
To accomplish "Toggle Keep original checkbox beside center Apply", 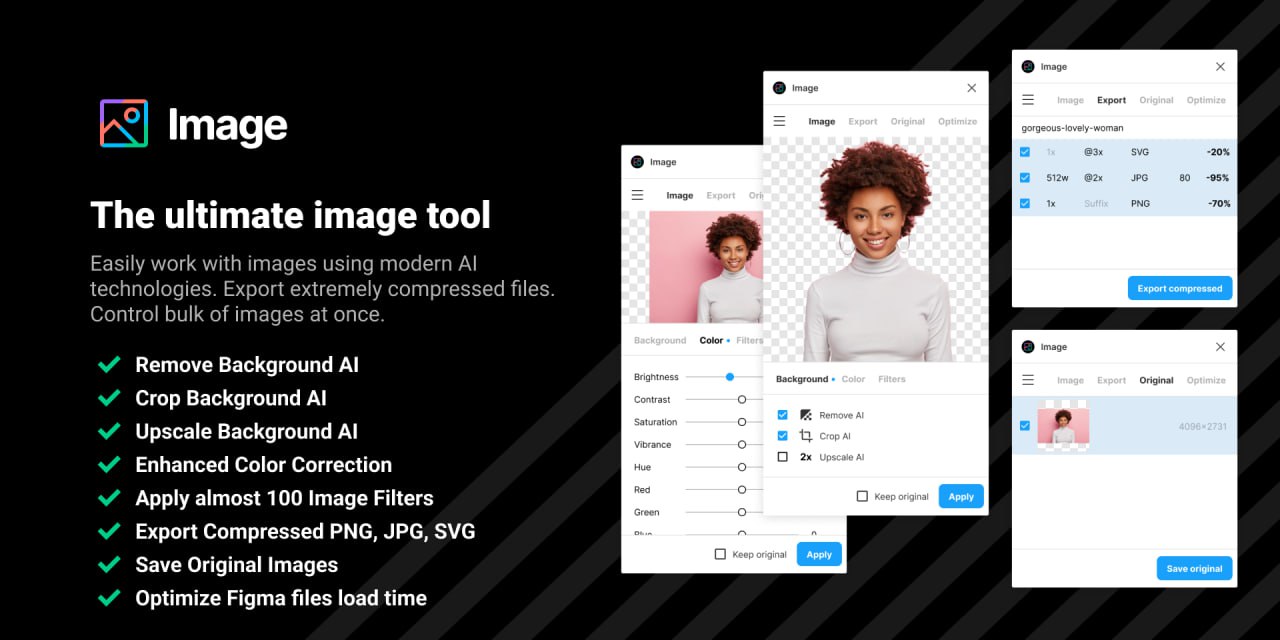I will tap(862, 496).
